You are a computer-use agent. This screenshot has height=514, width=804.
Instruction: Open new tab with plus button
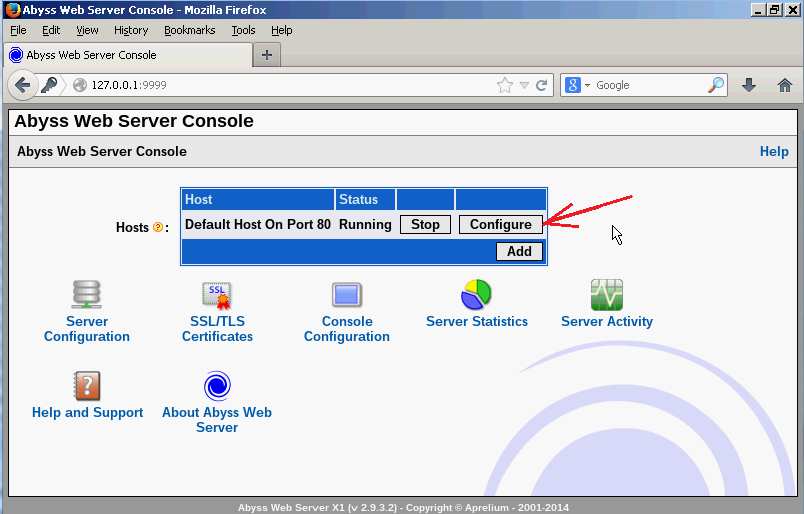coord(267,55)
